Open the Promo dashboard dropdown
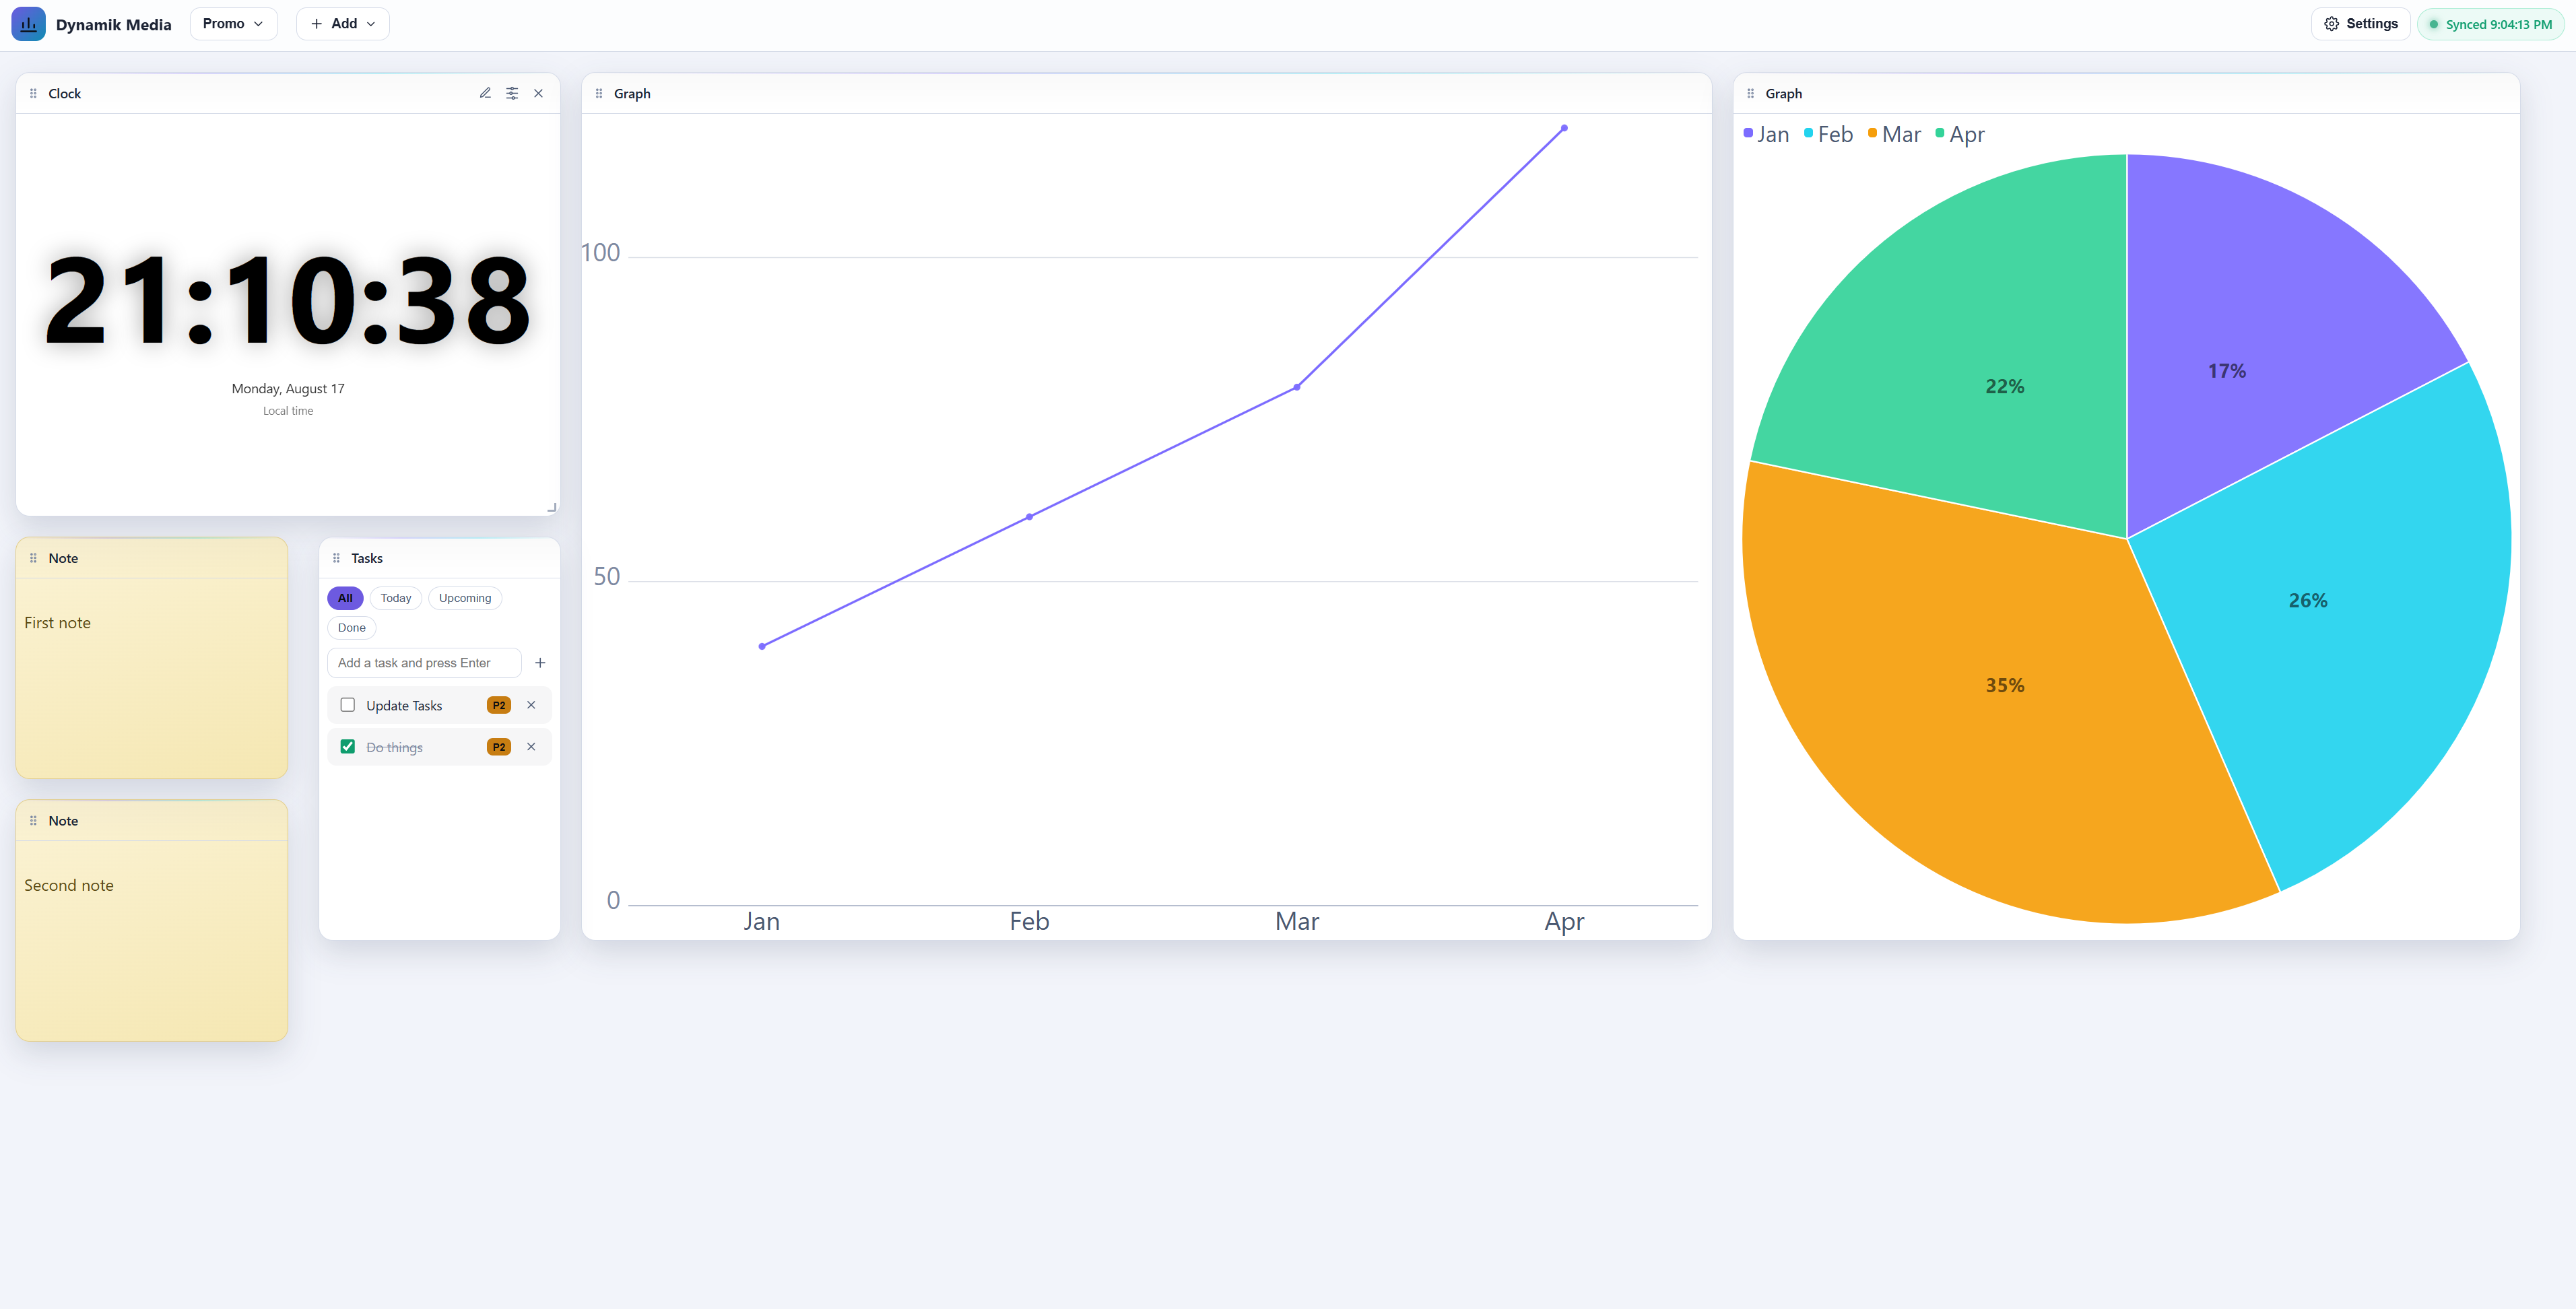The width and height of the screenshot is (2576, 1309). pos(233,24)
